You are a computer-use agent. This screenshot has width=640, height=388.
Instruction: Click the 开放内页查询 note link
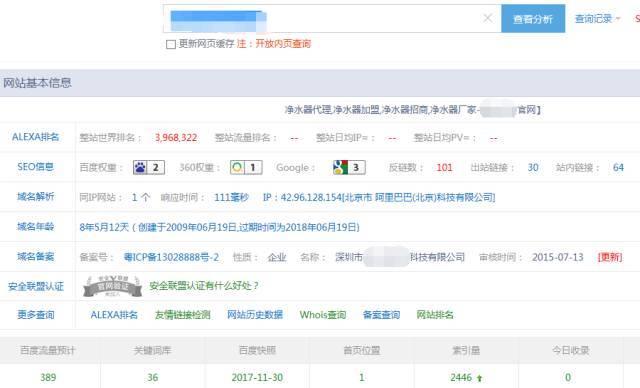[x=283, y=44]
